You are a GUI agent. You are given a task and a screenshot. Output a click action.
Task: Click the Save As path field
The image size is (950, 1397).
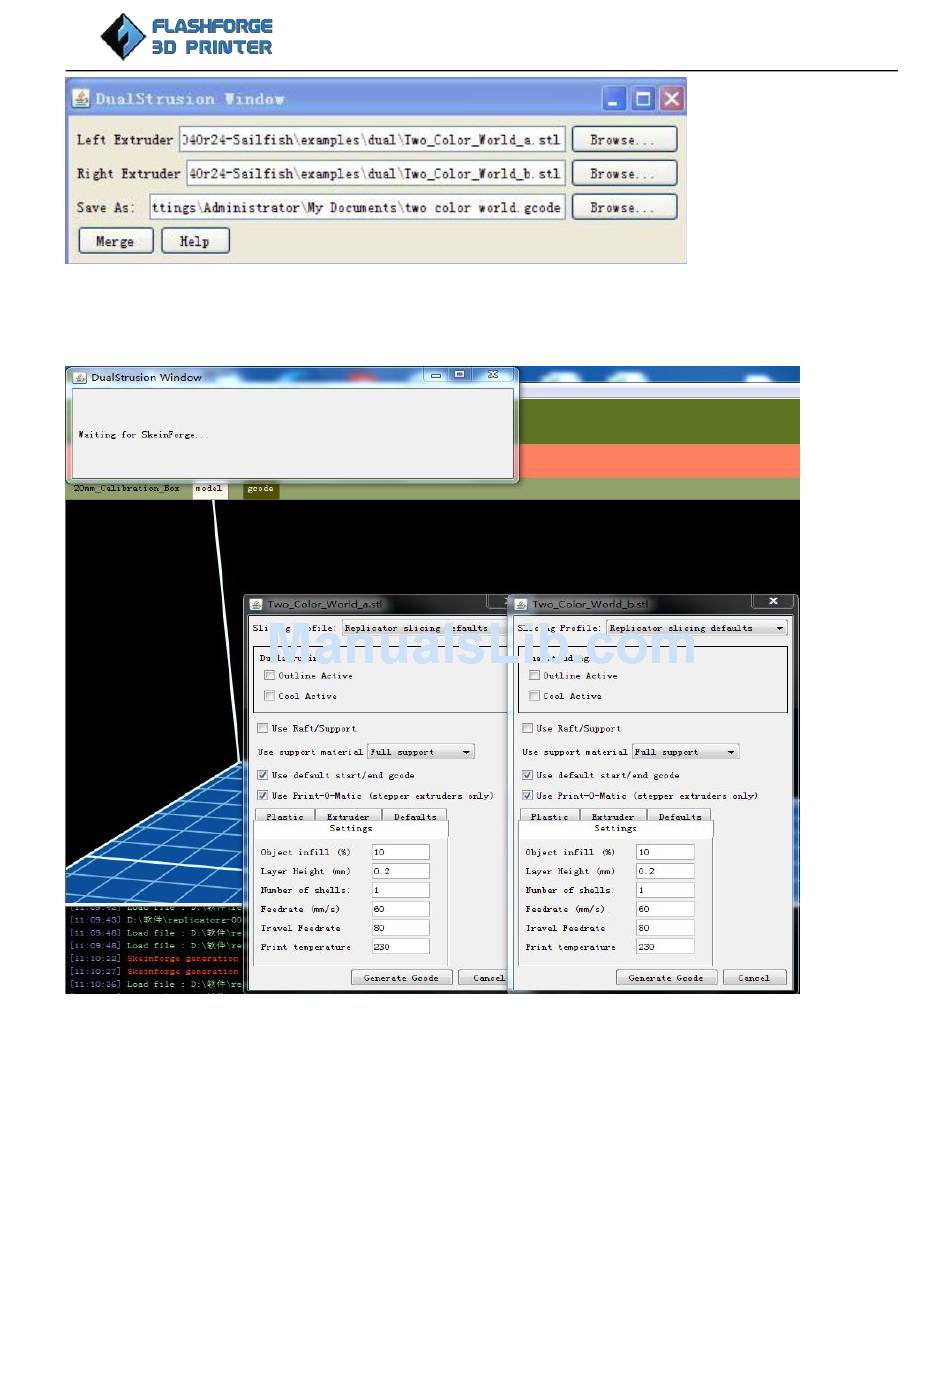pos(357,208)
